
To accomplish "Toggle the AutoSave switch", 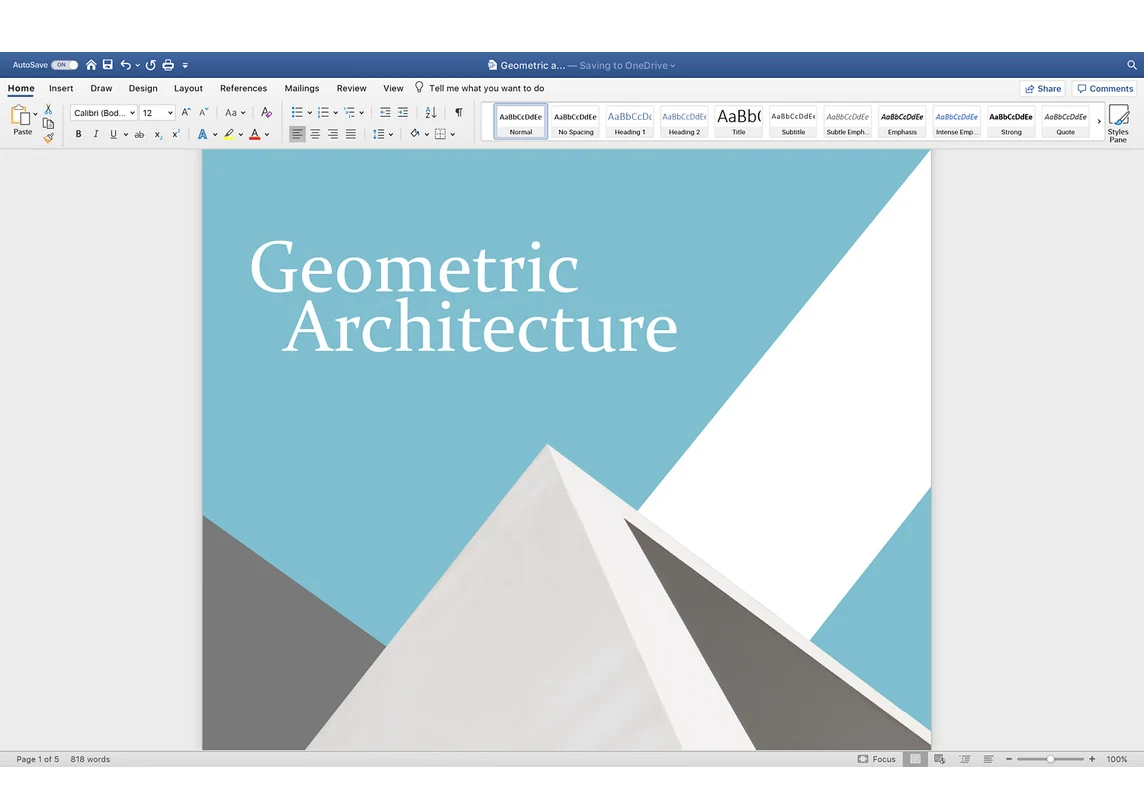I will 64,65.
